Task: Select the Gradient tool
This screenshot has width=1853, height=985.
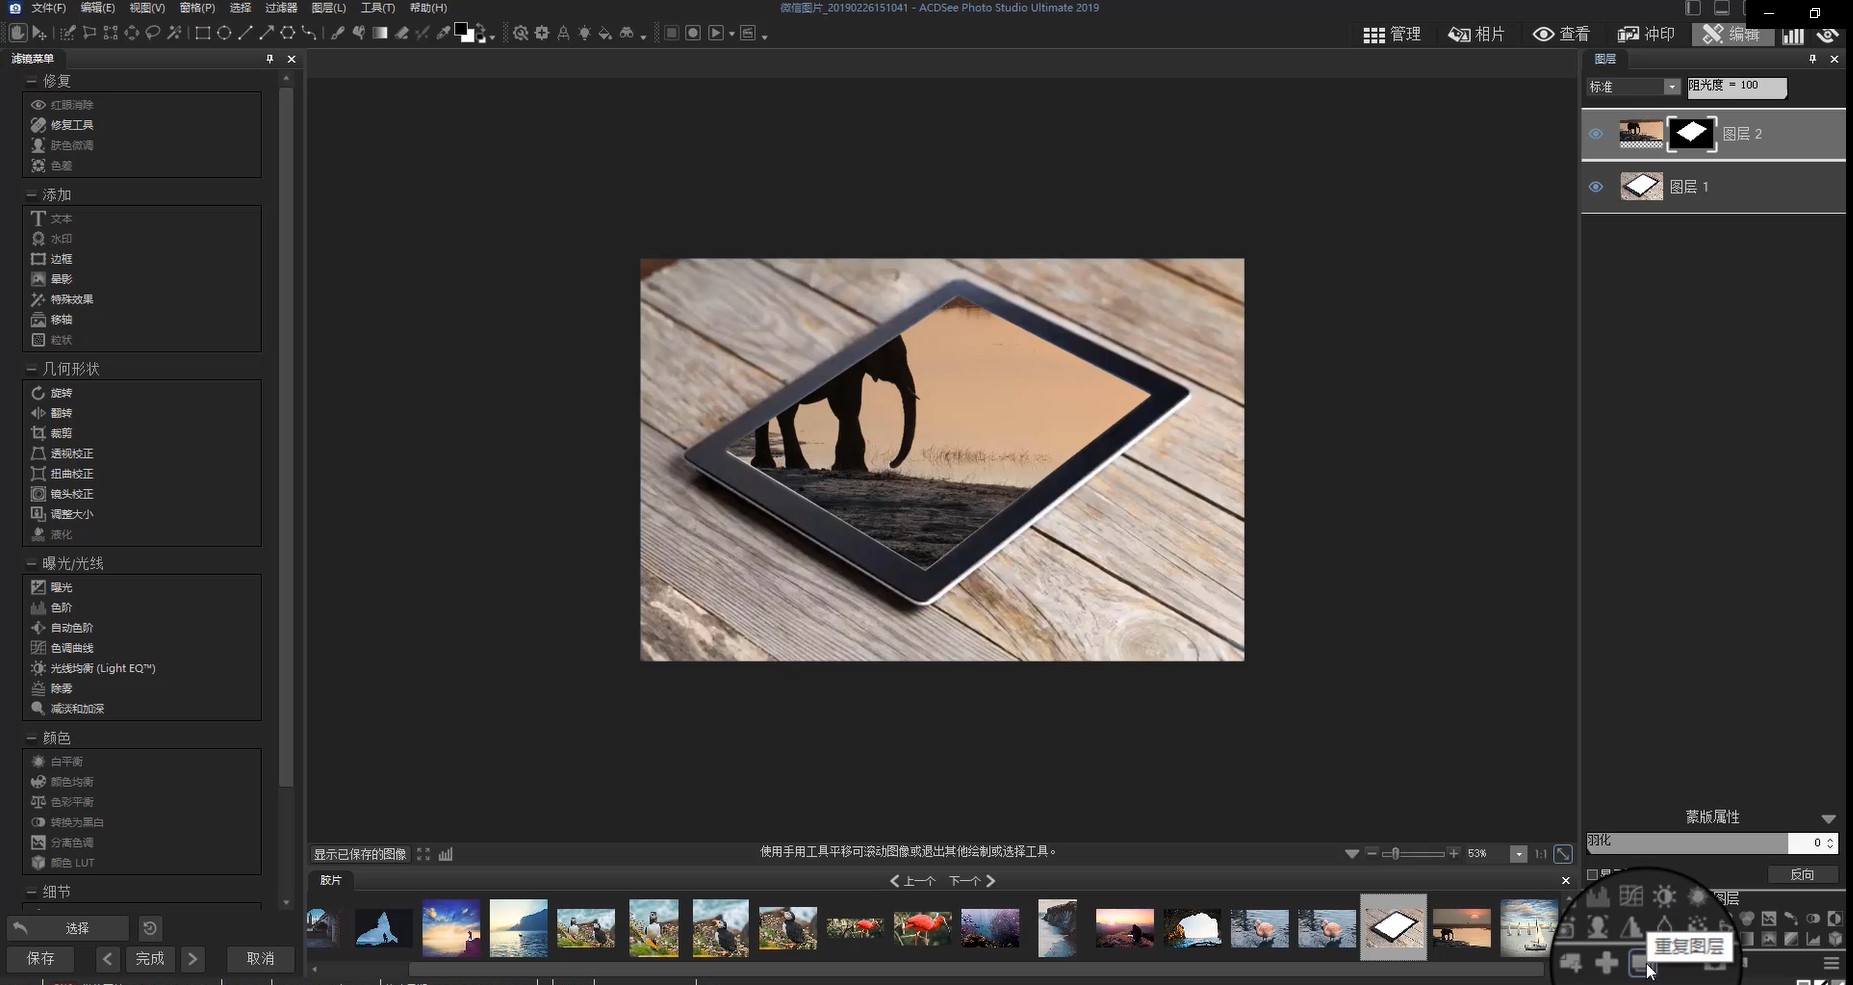Action: pos(380,33)
